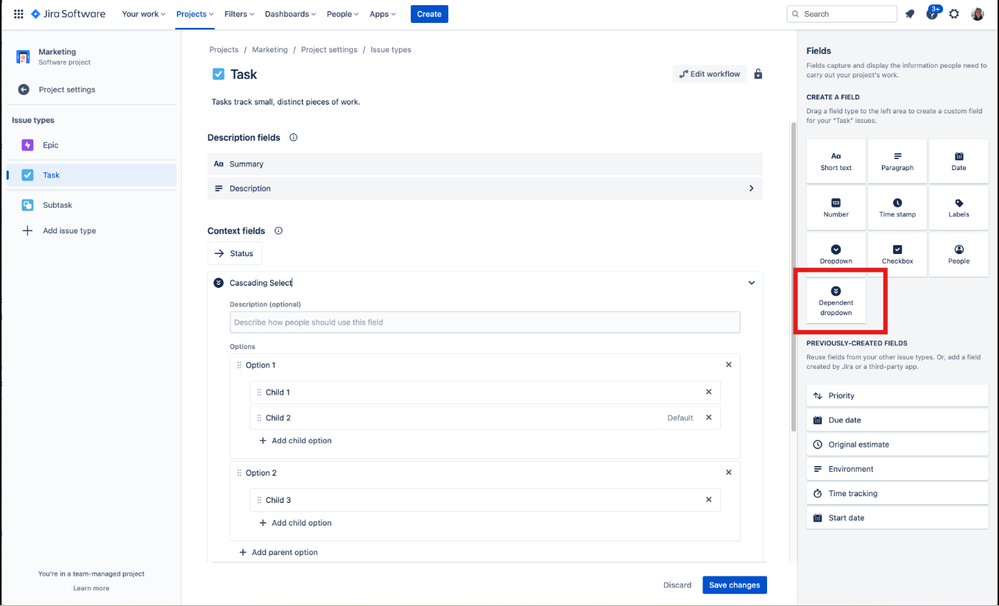Click Save changes

coord(735,585)
